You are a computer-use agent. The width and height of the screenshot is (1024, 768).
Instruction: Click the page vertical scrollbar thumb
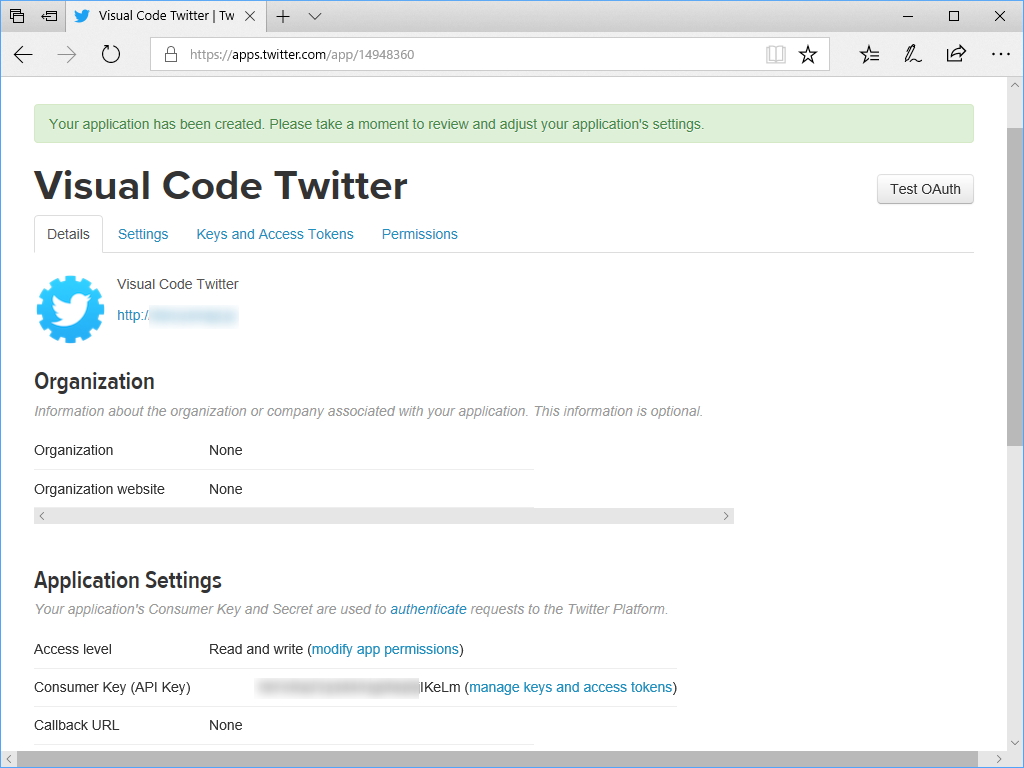click(1014, 287)
